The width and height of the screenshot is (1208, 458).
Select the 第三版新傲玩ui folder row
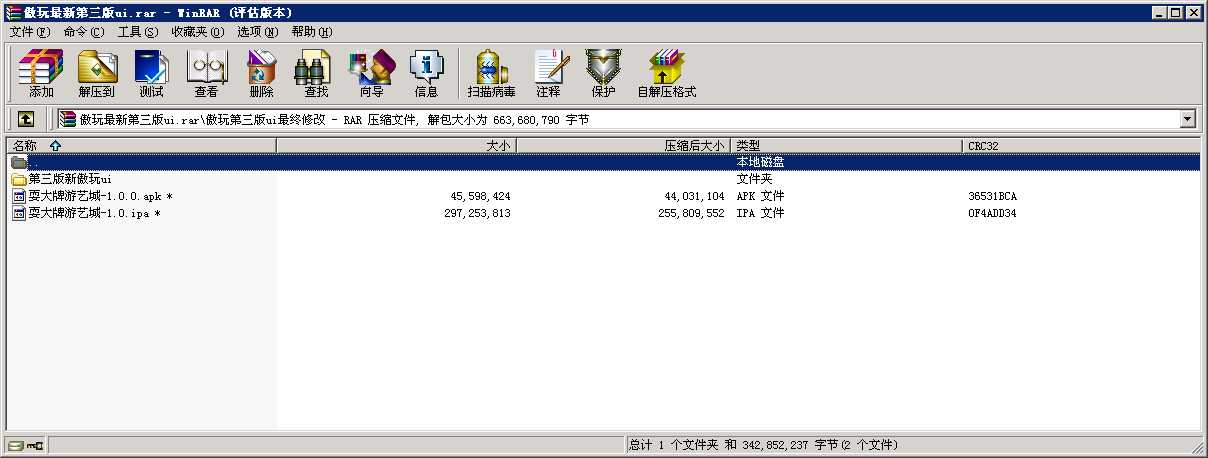coord(603,179)
